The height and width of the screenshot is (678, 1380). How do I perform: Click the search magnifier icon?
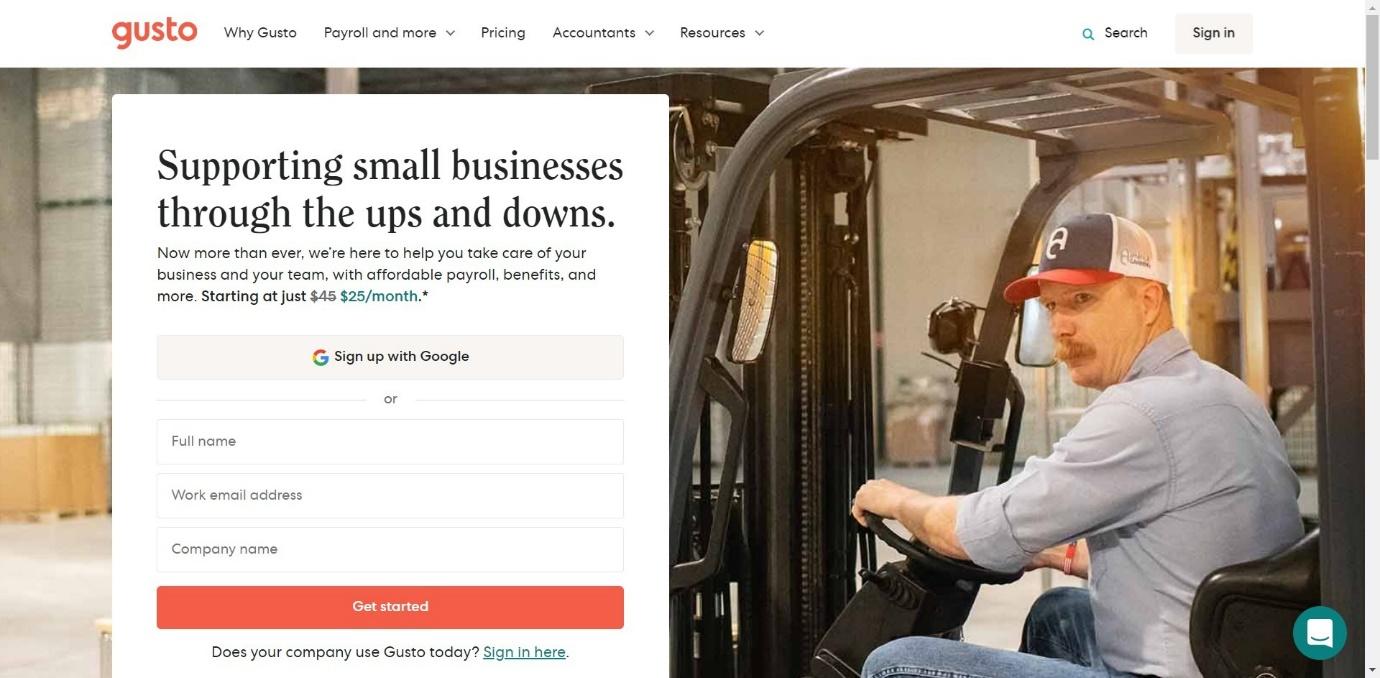[1088, 34]
